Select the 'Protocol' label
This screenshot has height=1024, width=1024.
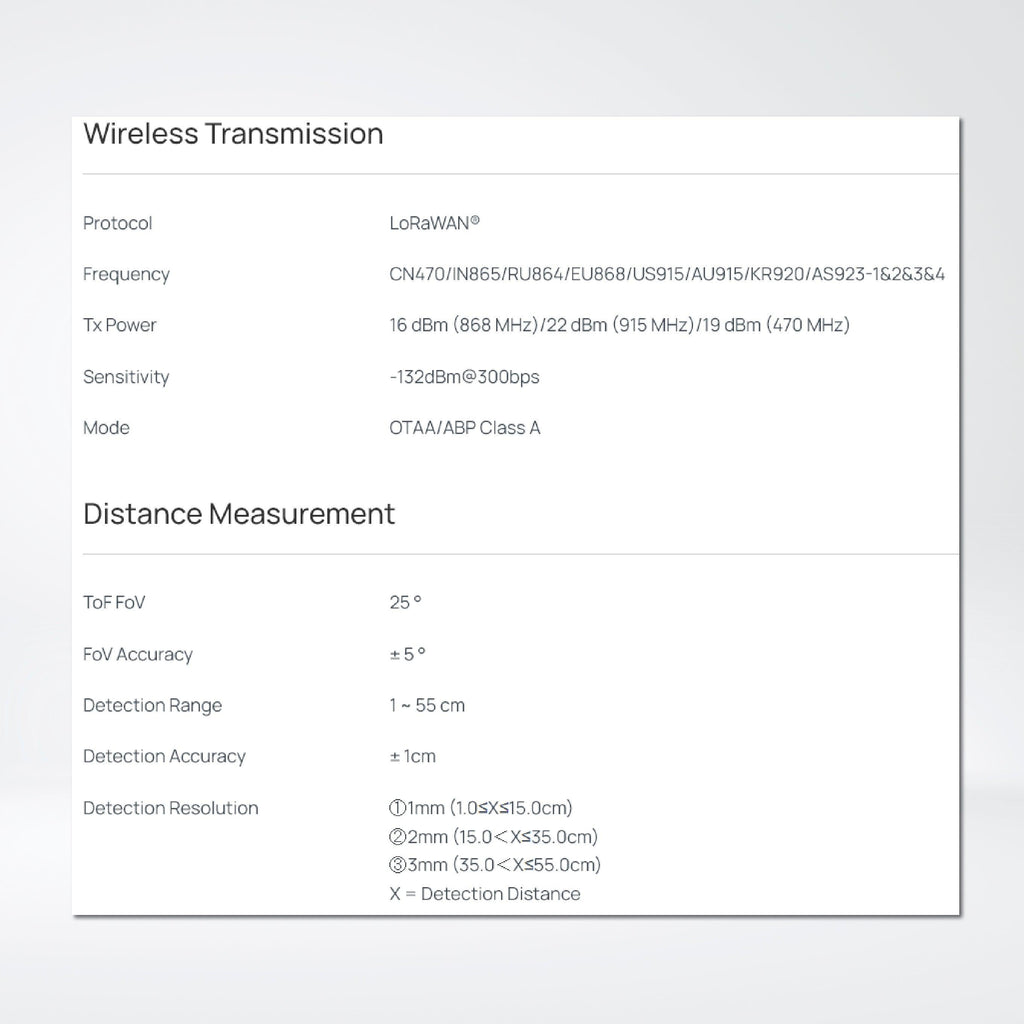point(118,223)
